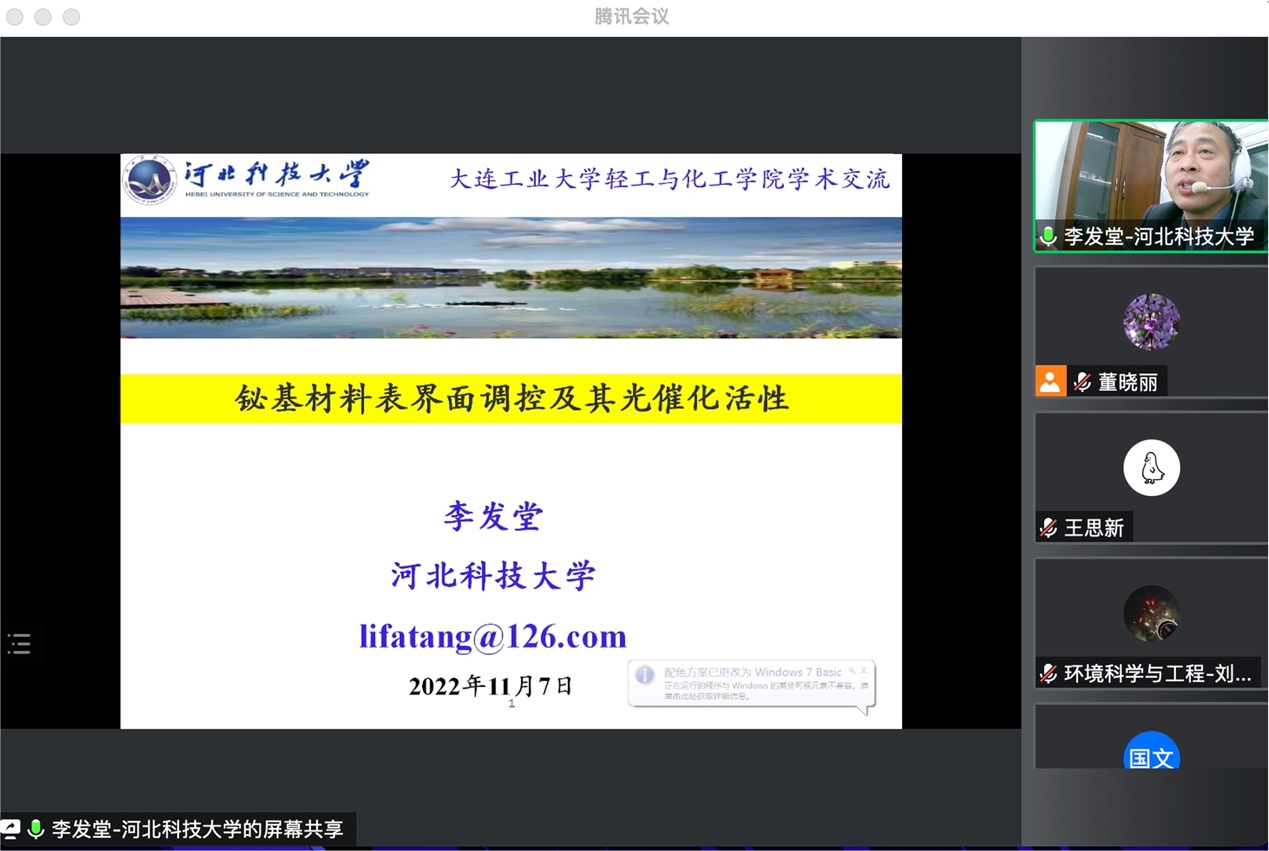
Task: Click the screen share icon at bottom left
Action: pyautogui.click(x=10, y=829)
